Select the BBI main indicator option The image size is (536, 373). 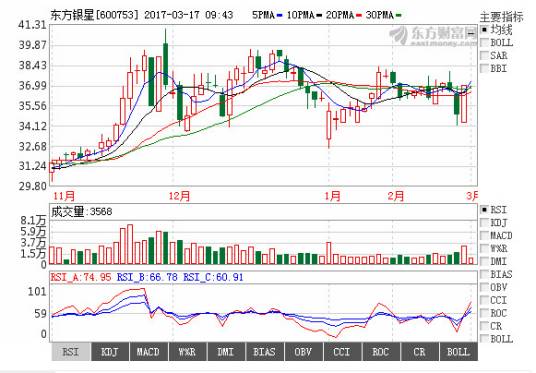tap(484, 68)
